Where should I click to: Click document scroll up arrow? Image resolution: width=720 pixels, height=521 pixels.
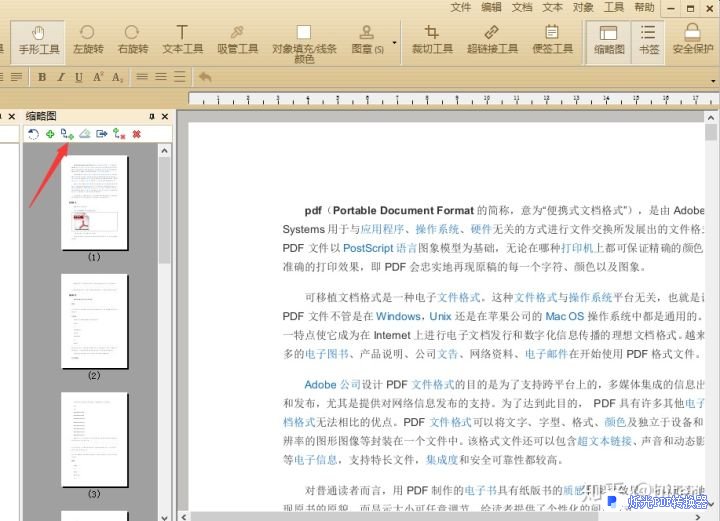click(711, 118)
